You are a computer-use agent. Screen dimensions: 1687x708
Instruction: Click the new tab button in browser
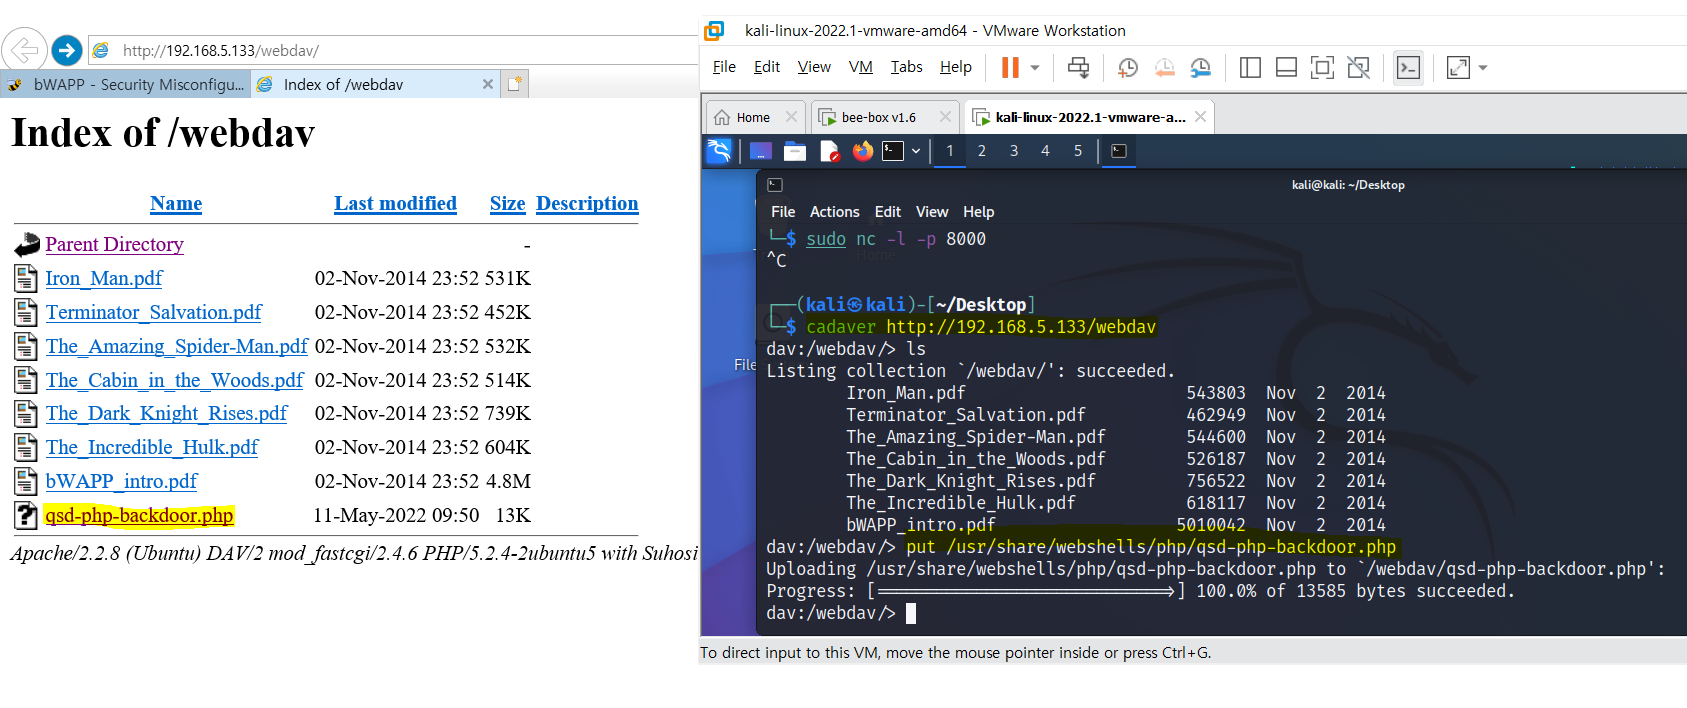click(x=514, y=84)
